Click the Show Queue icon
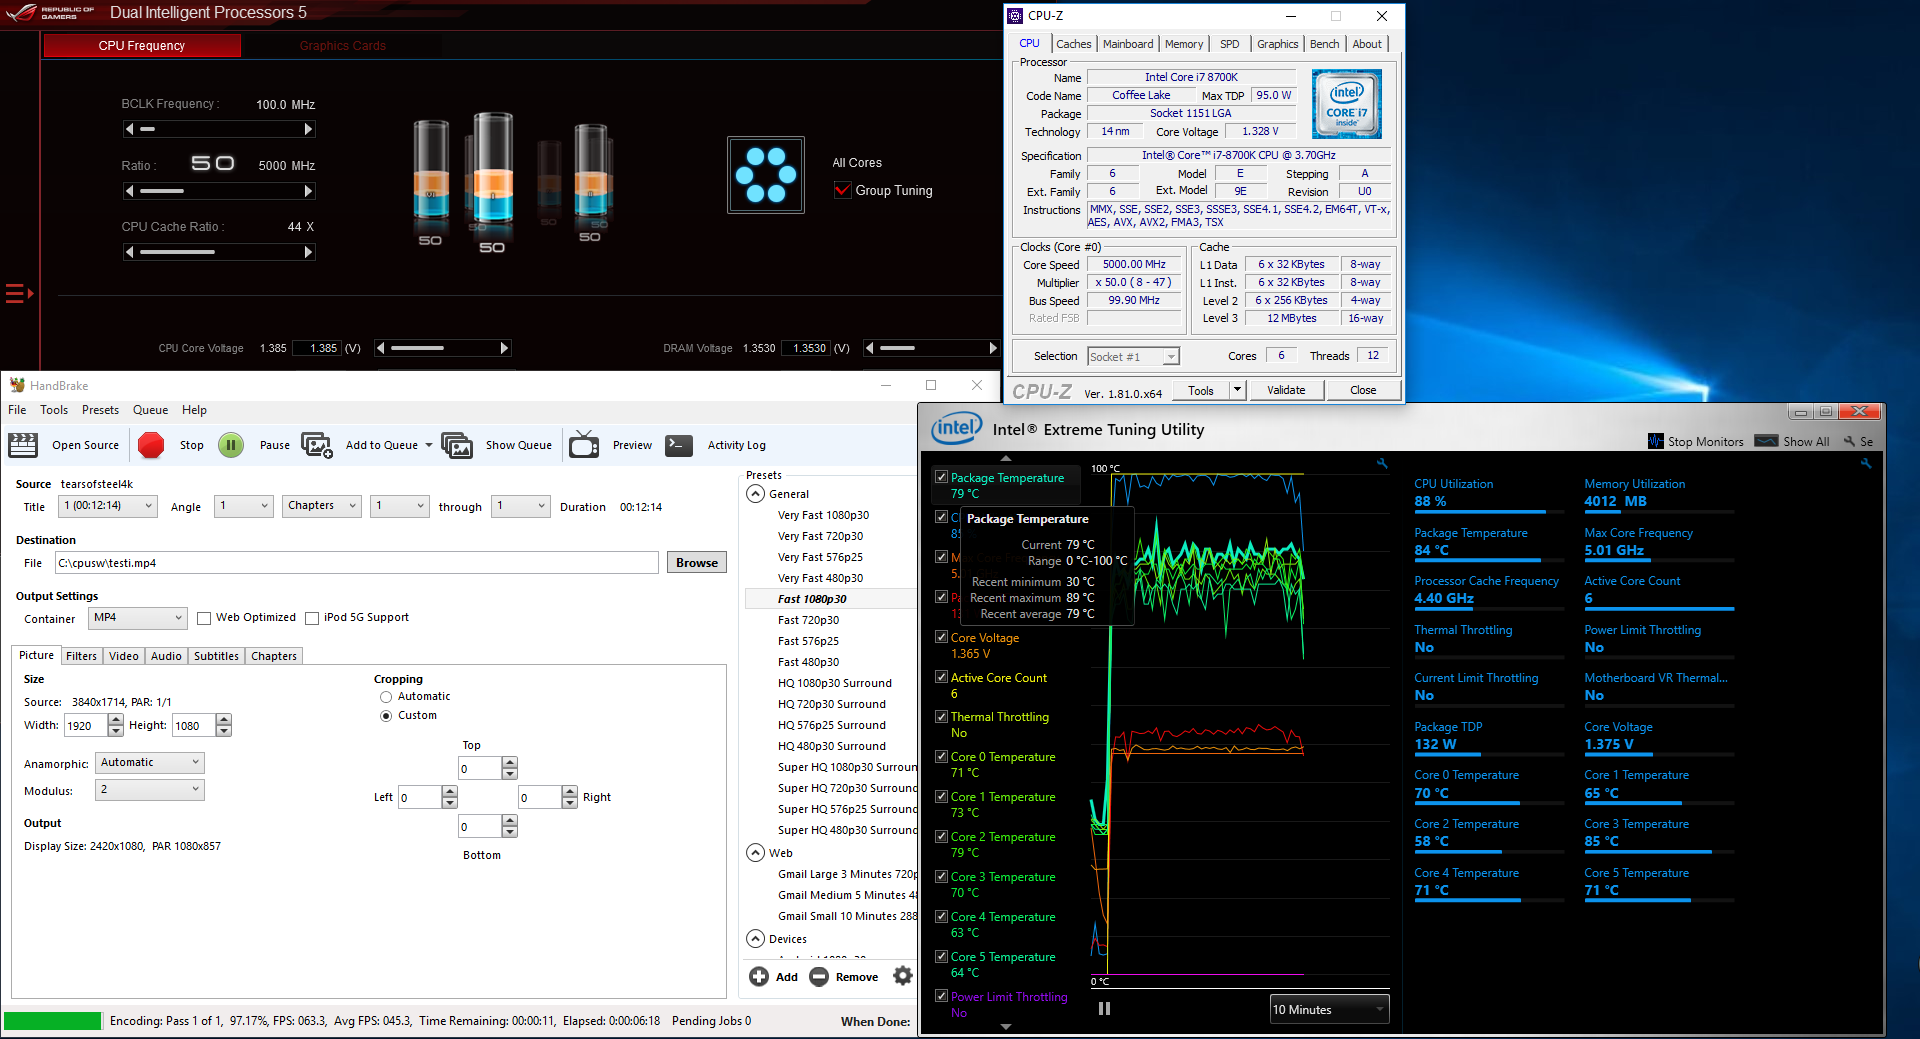Image resolution: width=1920 pixels, height=1039 pixels. (457, 445)
